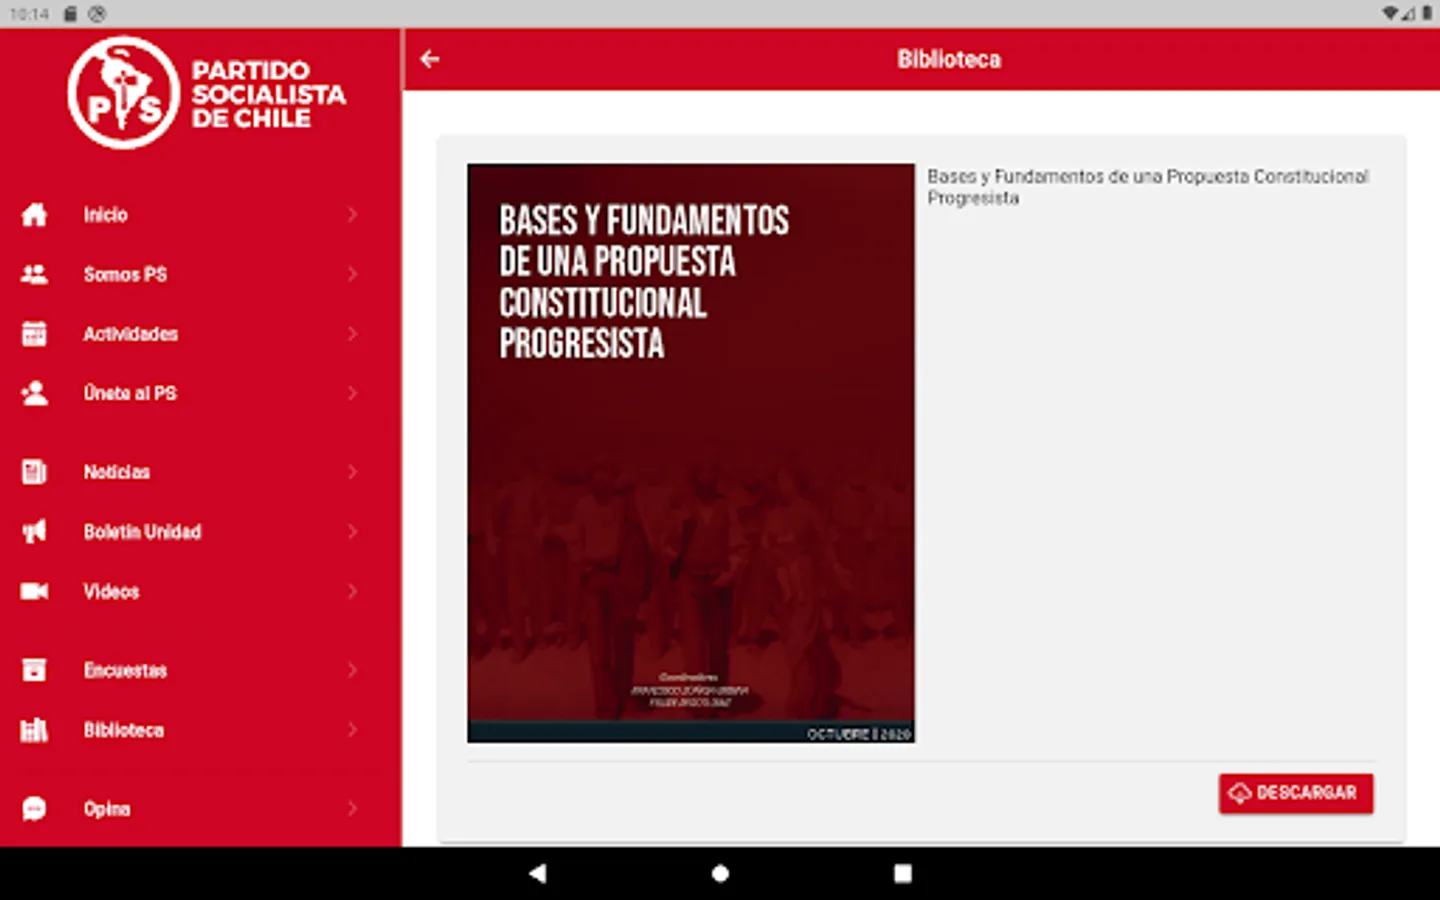Screen dimensions: 1440x900
Task: Select Boletín Unidad in sidebar
Action: (200, 531)
